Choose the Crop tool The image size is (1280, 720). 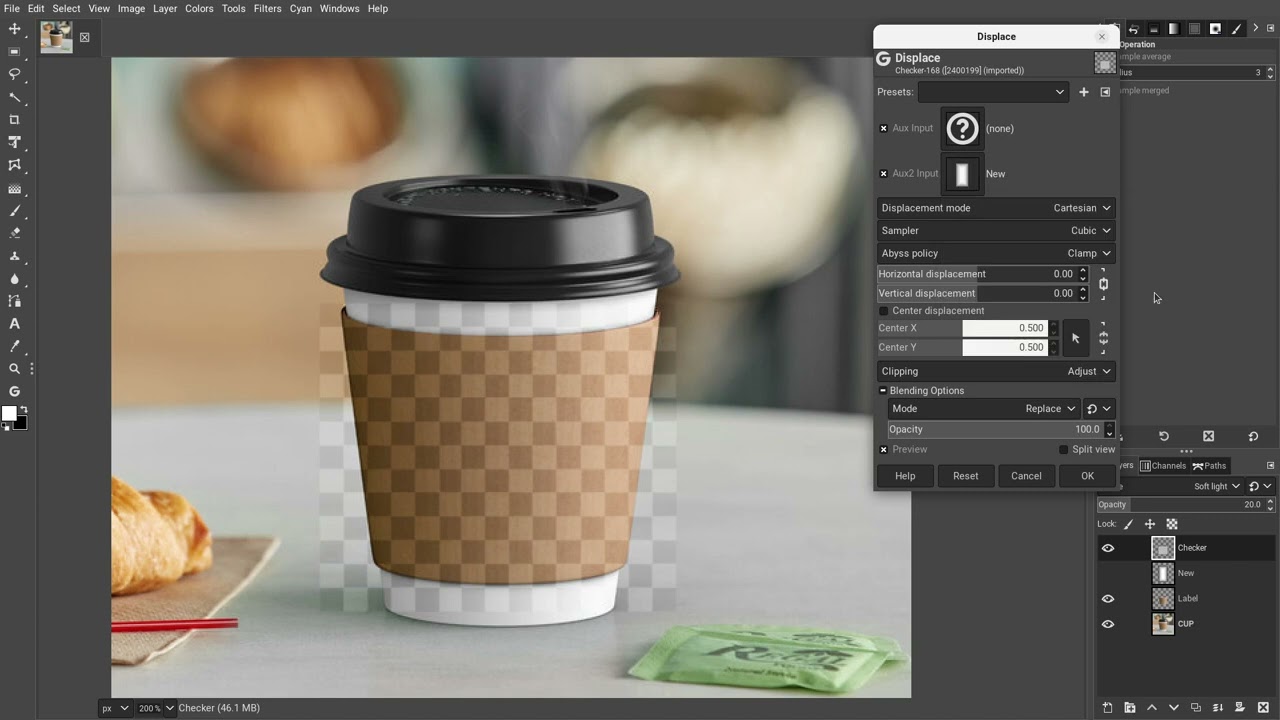tap(14, 120)
